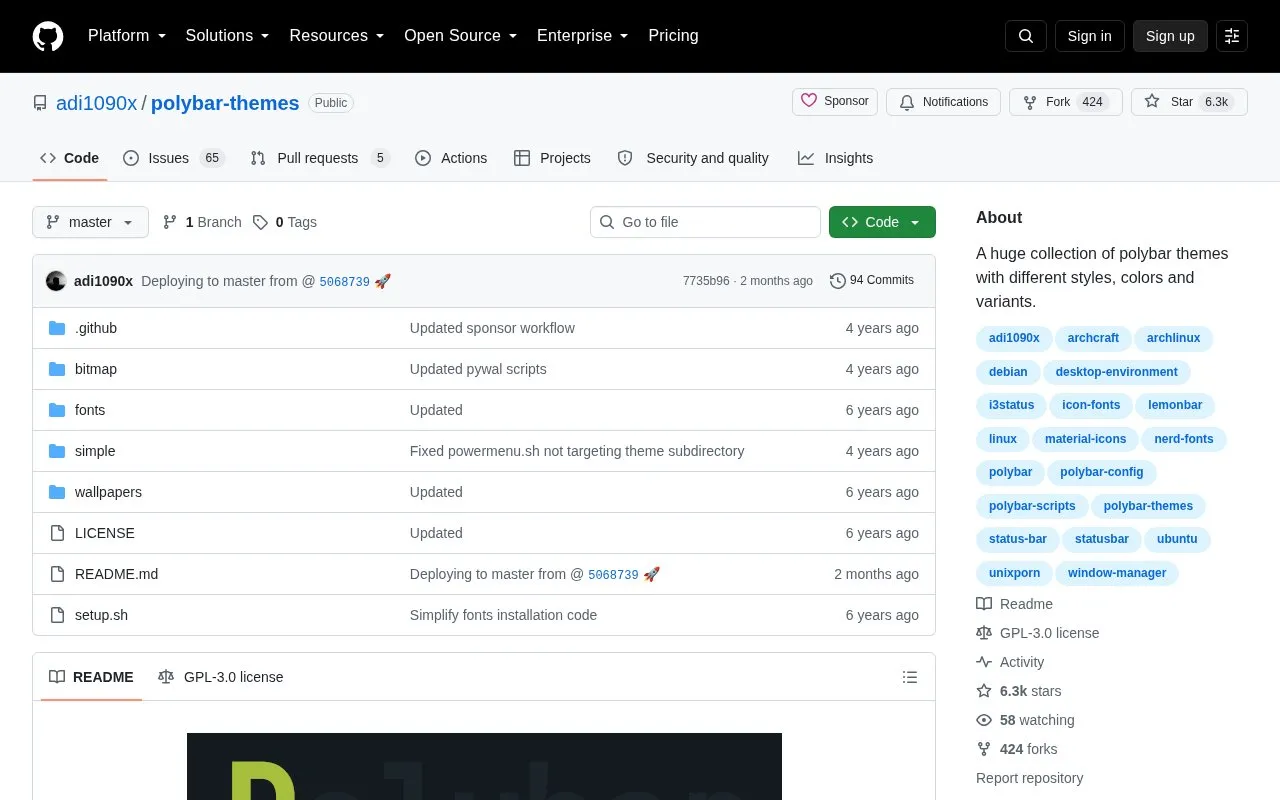1280x800 pixels.
Task: Go to the GitHub home logo
Action: (x=48, y=36)
